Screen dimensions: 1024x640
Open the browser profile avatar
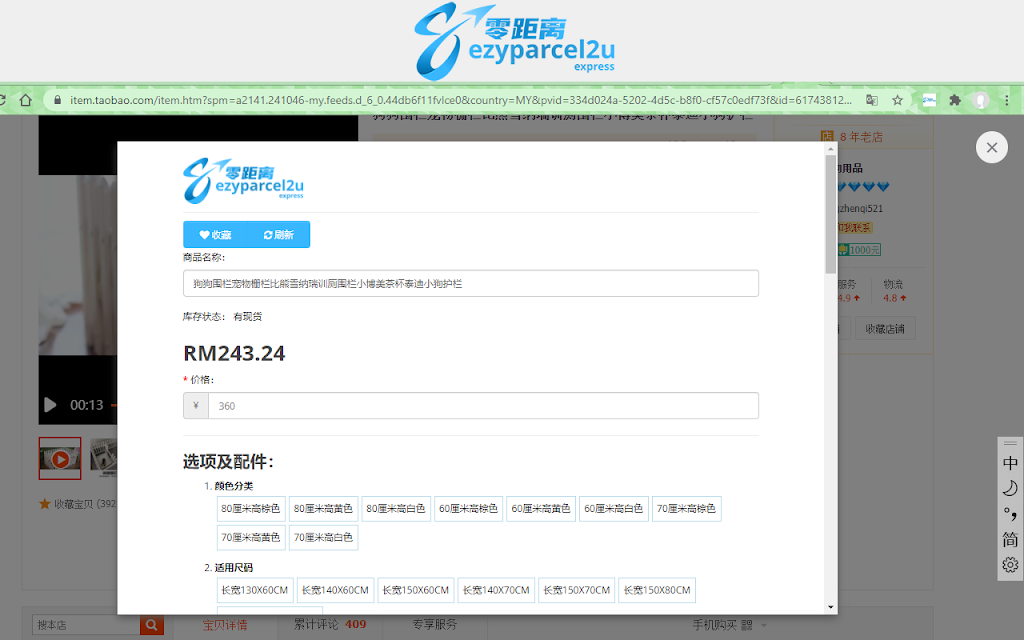(980, 100)
